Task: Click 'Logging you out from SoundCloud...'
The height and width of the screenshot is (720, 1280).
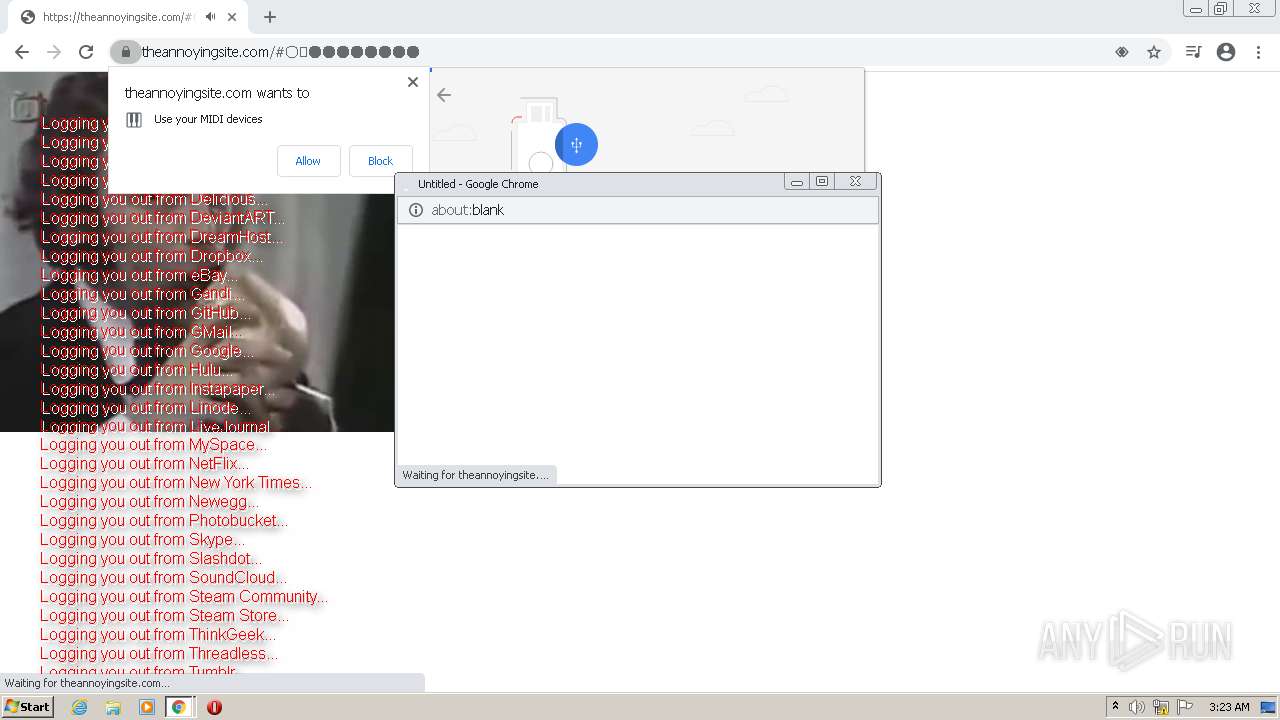Action: (163, 578)
